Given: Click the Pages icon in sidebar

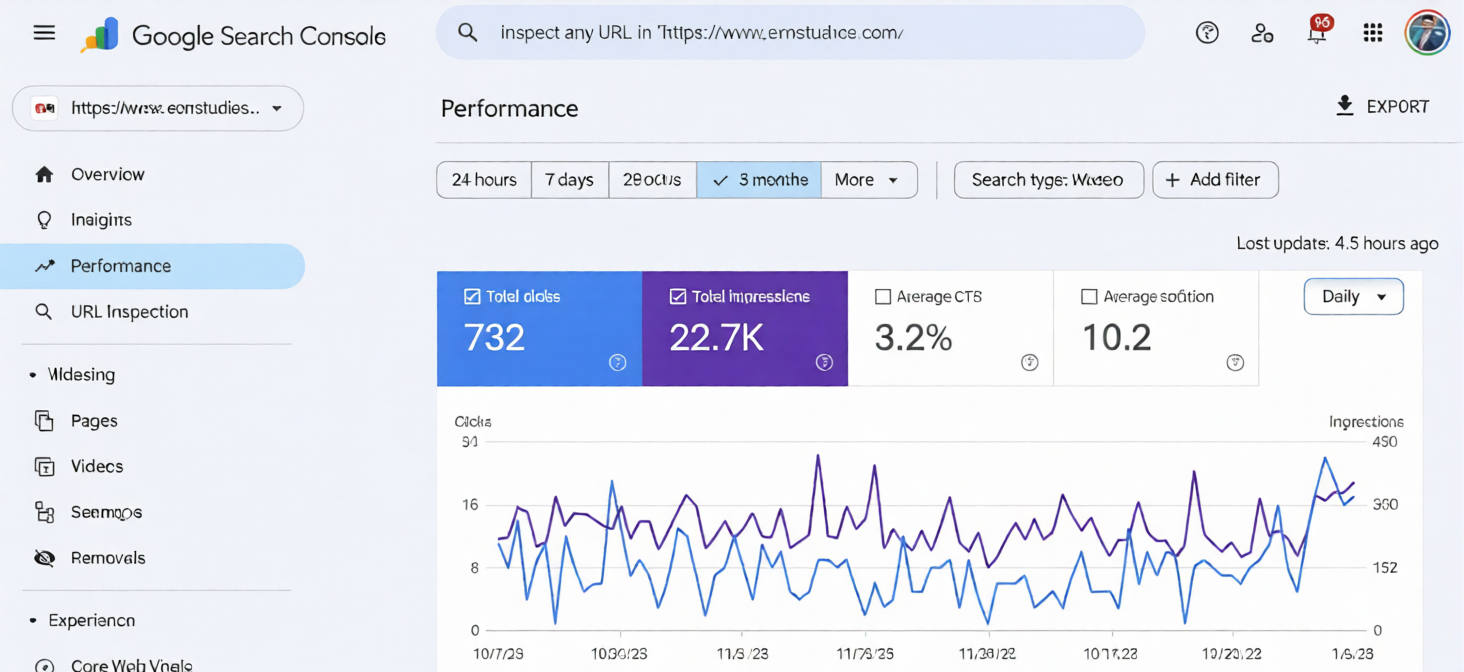Looking at the screenshot, I should (44, 421).
